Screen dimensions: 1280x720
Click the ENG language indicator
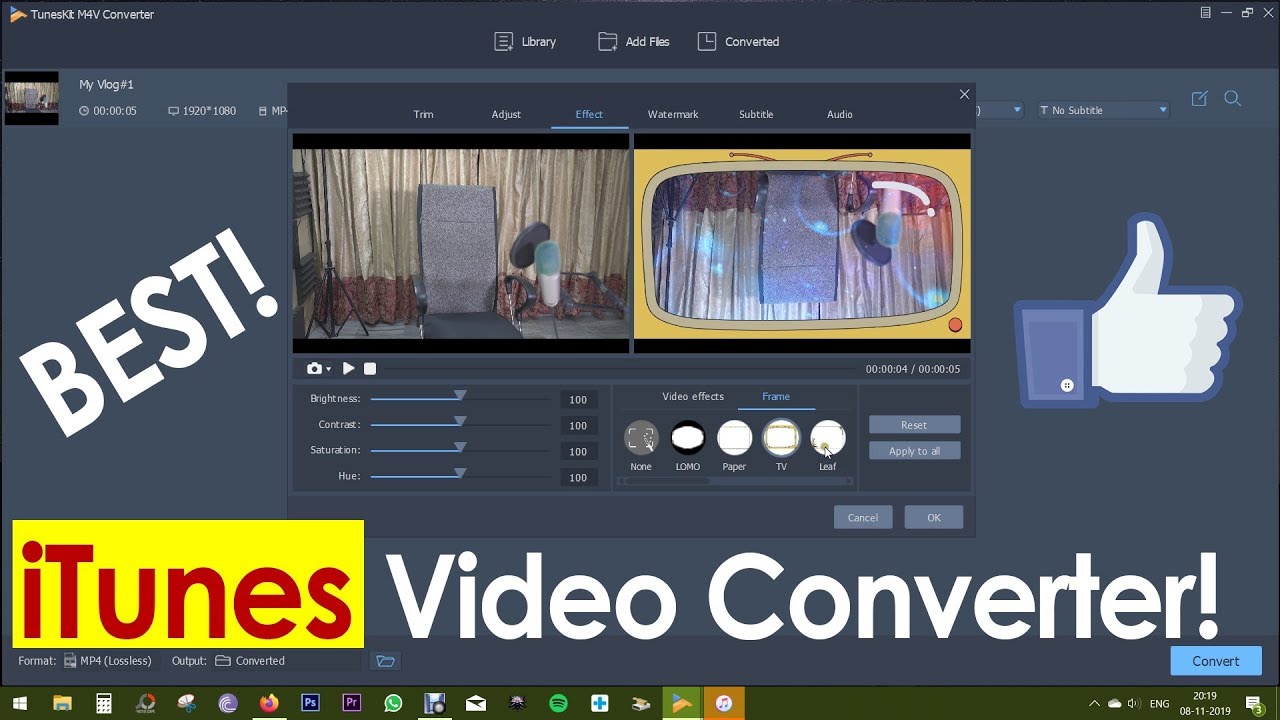(1160, 704)
